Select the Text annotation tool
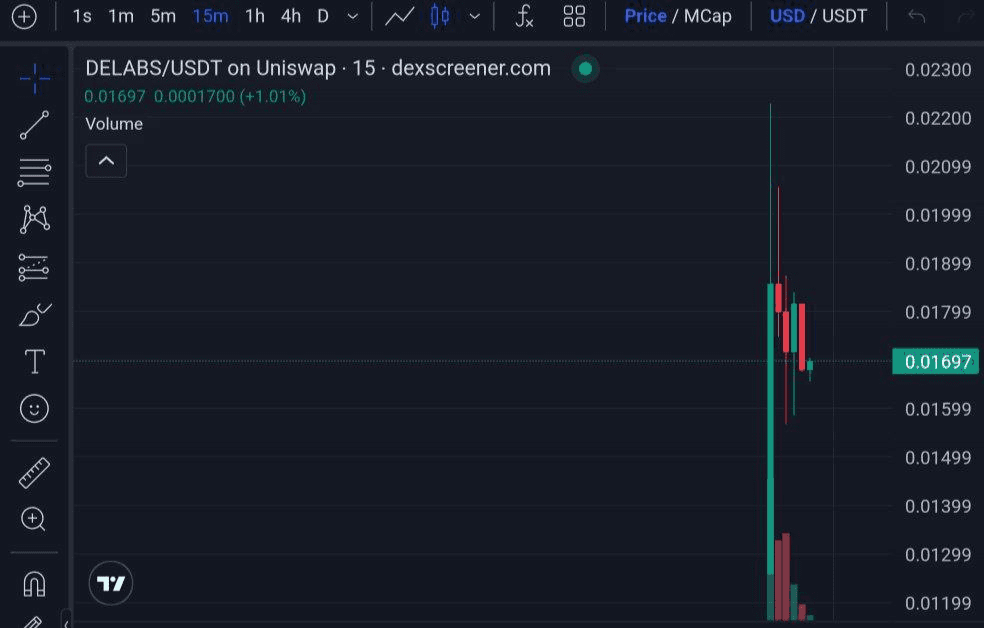The width and height of the screenshot is (984, 628). [x=35, y=361]
